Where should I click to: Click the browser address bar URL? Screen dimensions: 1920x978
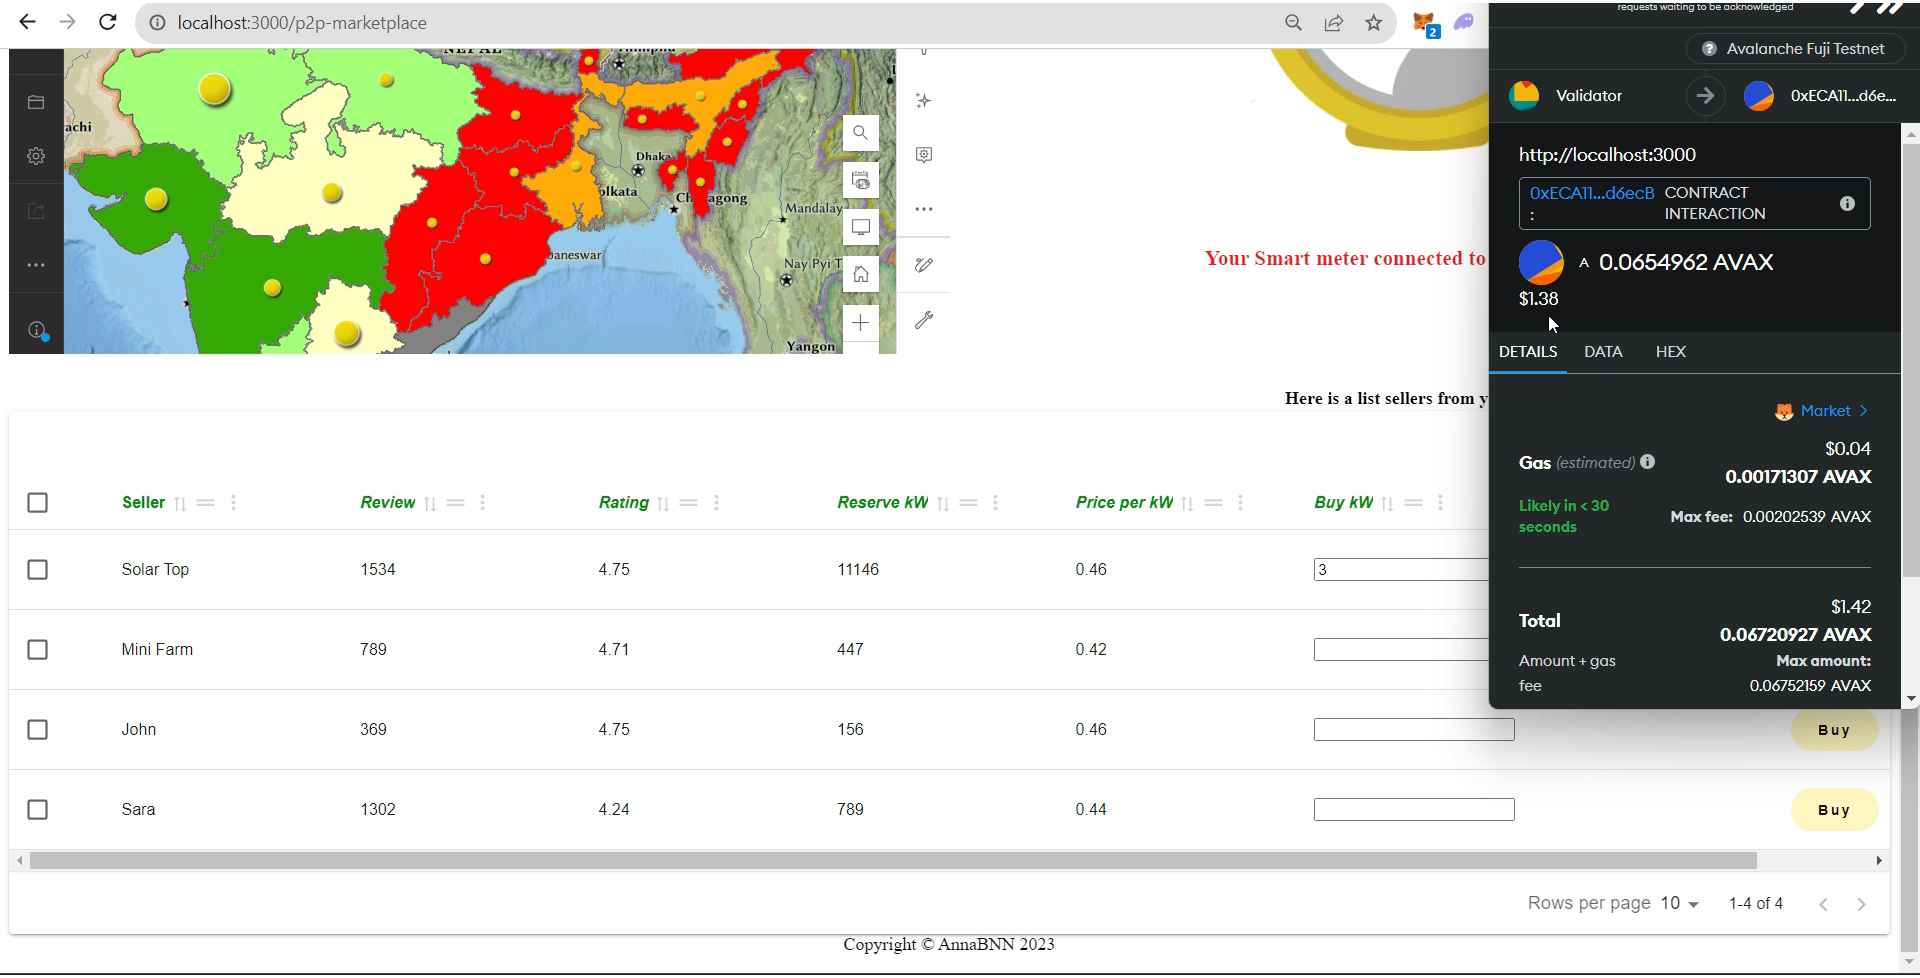click(x=302, y=22)
